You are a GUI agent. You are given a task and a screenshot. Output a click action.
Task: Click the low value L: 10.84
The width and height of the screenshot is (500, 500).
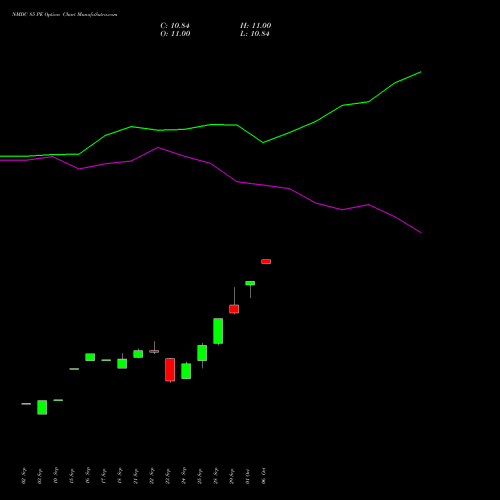point(255,34)
